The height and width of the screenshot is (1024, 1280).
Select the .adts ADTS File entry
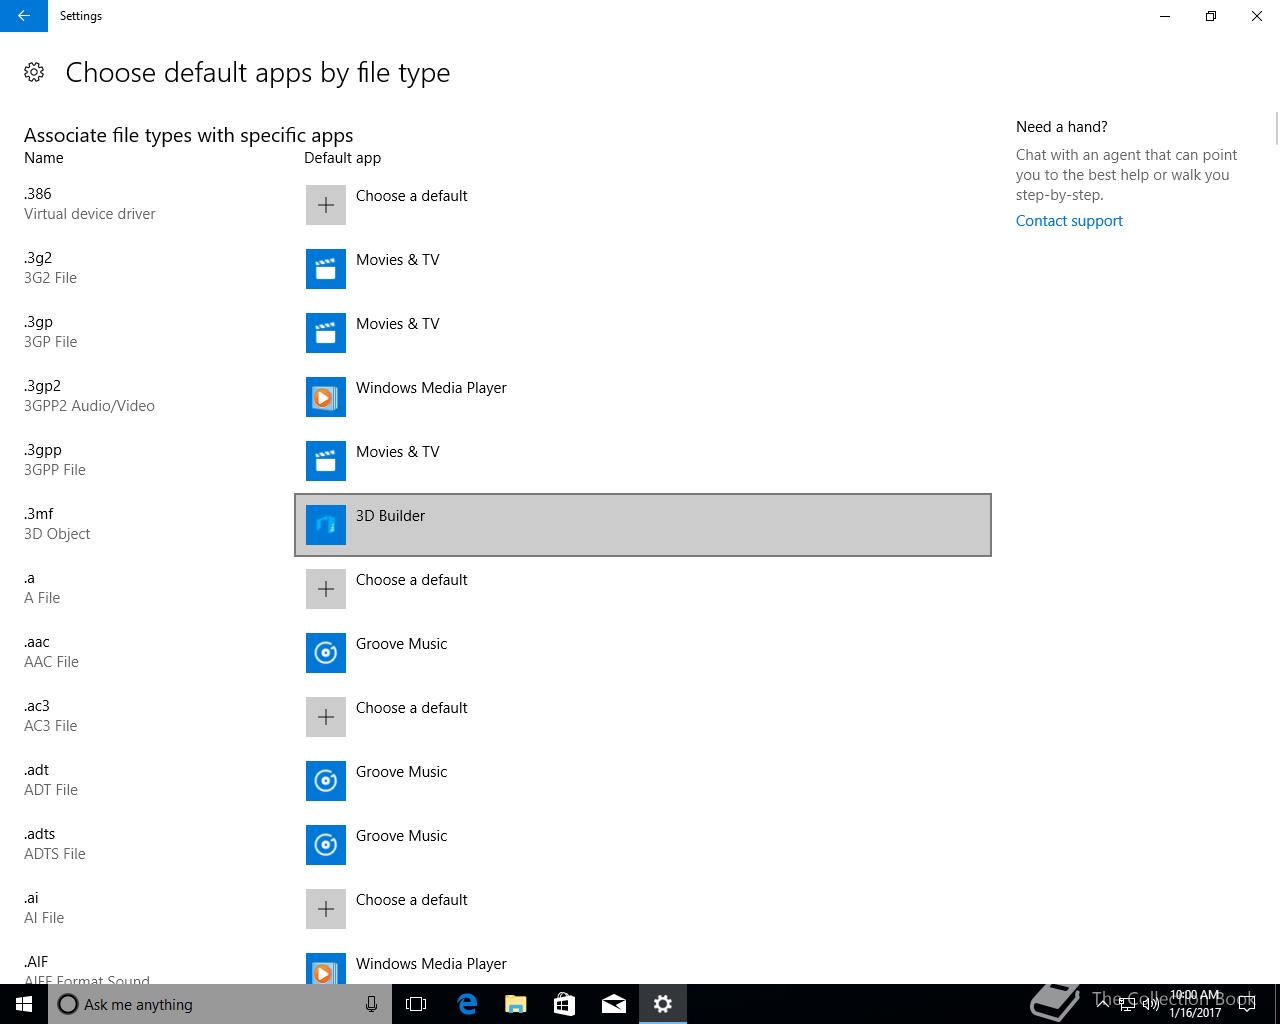(55, 844)
